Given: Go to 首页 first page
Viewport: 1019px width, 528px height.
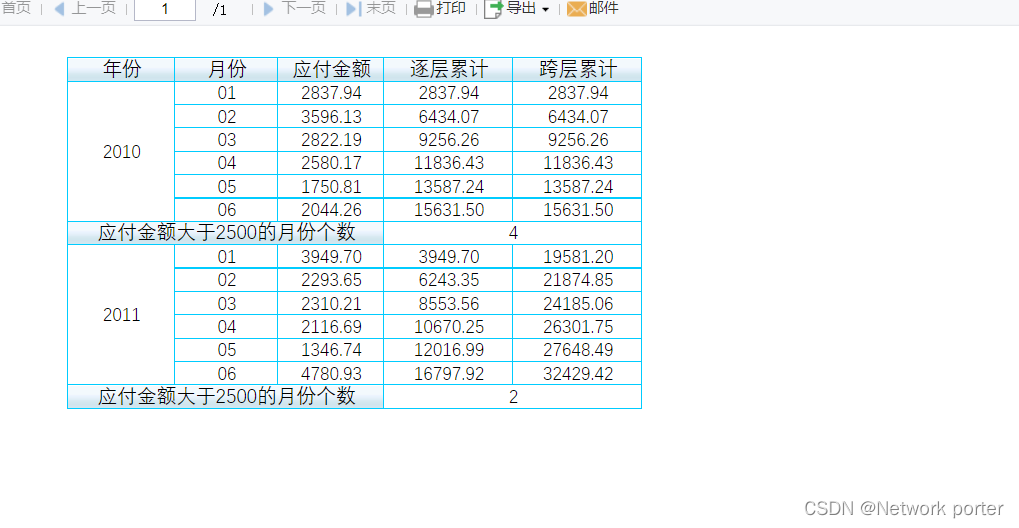Looking at the screenshot, I should (16, 8).
